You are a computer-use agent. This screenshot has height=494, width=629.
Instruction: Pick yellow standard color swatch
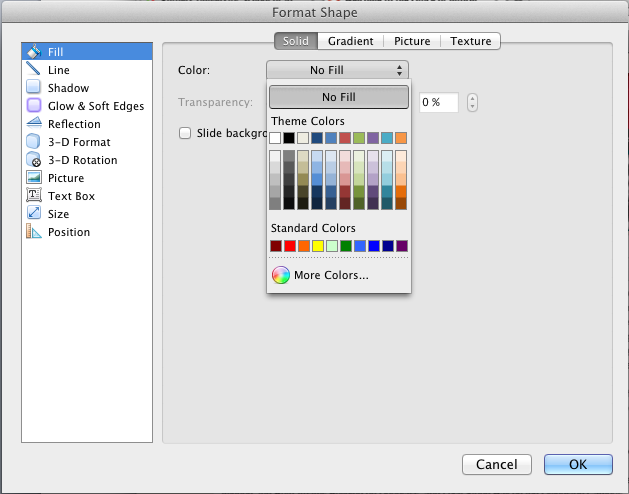click(x=318, y=246)
